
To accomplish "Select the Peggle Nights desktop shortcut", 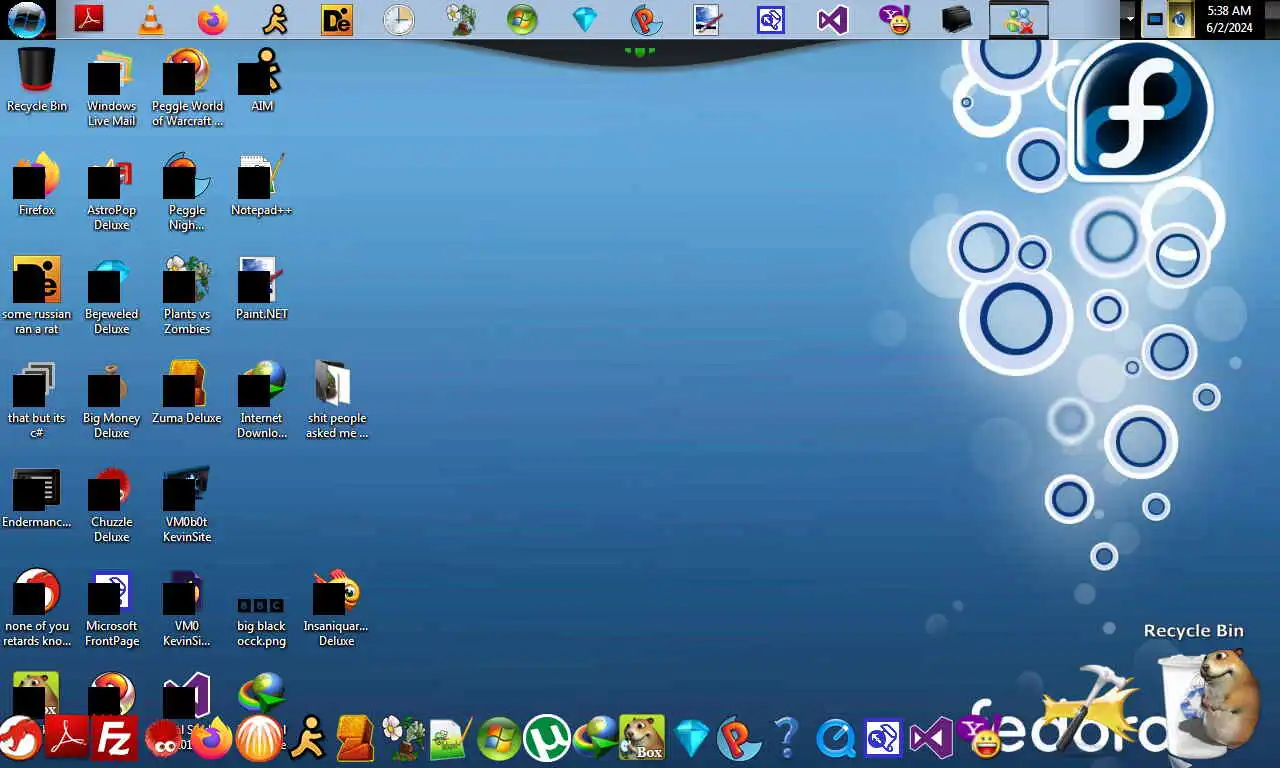I will 187,192.
